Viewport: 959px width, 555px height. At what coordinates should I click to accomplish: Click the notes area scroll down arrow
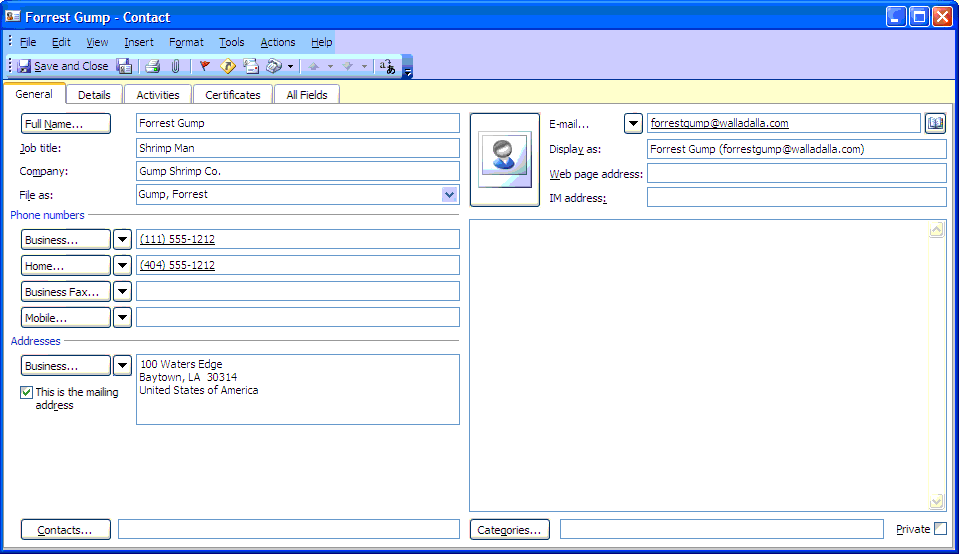point(936,502)
